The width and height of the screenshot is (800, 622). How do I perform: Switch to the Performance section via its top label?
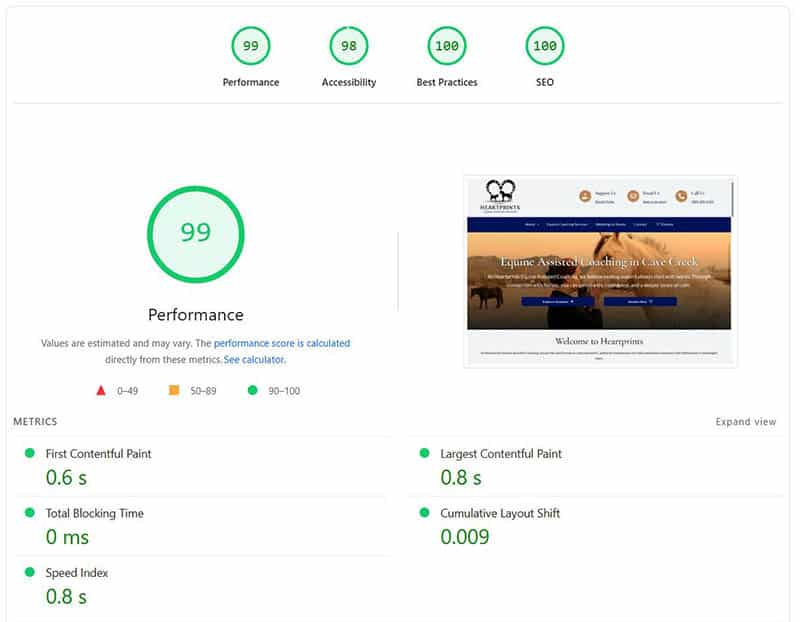click(x=250, y=82)
